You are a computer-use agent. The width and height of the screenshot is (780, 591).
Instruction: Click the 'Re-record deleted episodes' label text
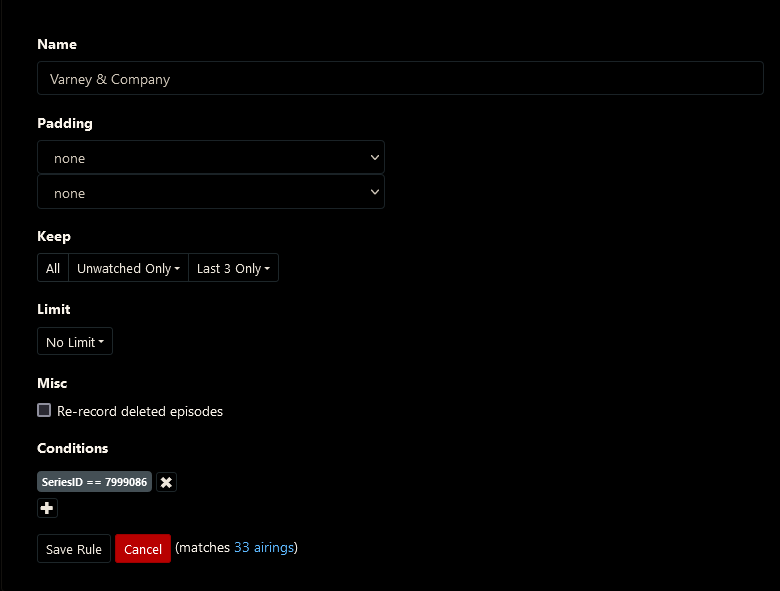(x=140, y=411)
